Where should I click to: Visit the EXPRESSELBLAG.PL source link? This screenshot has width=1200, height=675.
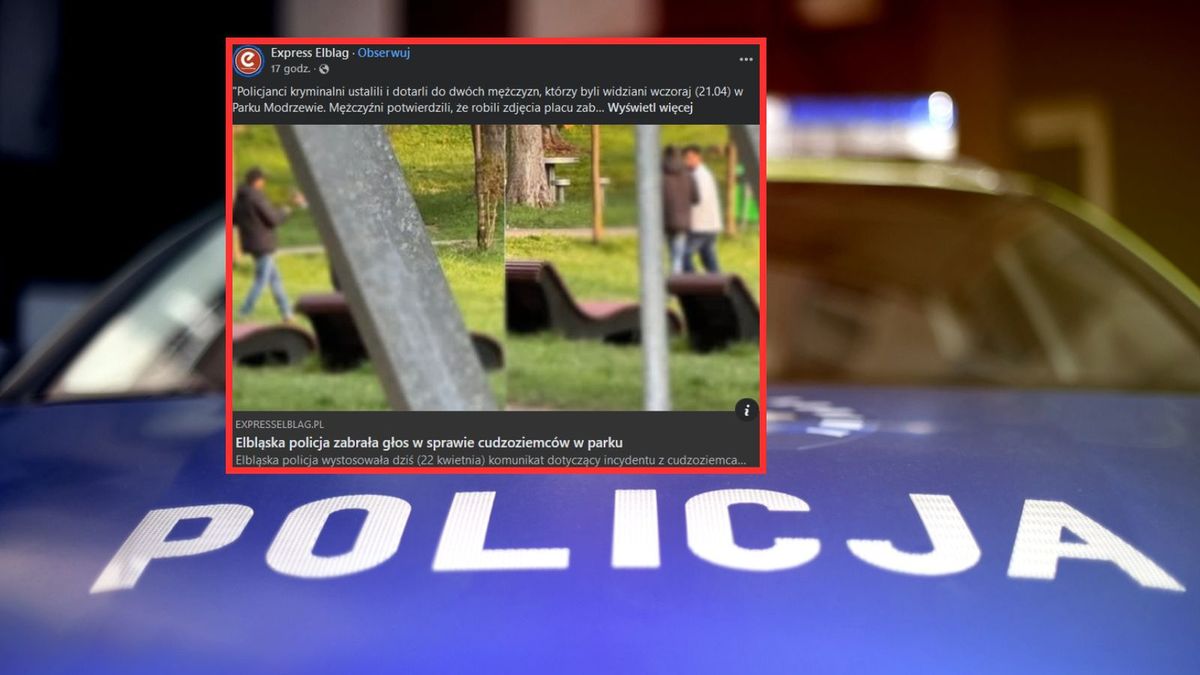pyautogui.click(x=282, y=424)
